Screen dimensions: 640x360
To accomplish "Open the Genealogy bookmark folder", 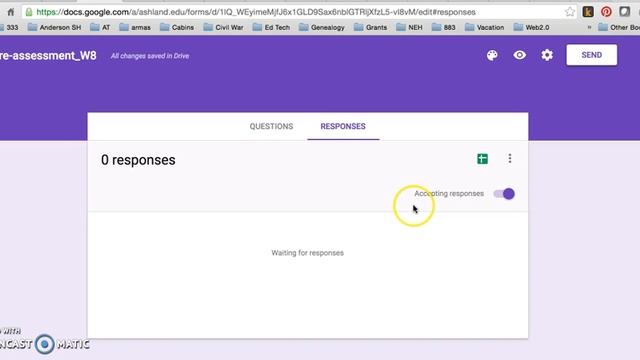I will [x=322, y=27].
